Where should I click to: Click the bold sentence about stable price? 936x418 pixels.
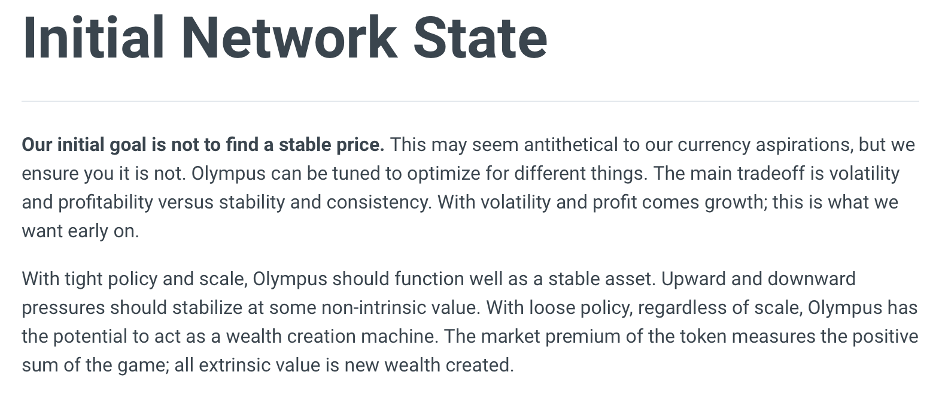click(x=203, y=145)
